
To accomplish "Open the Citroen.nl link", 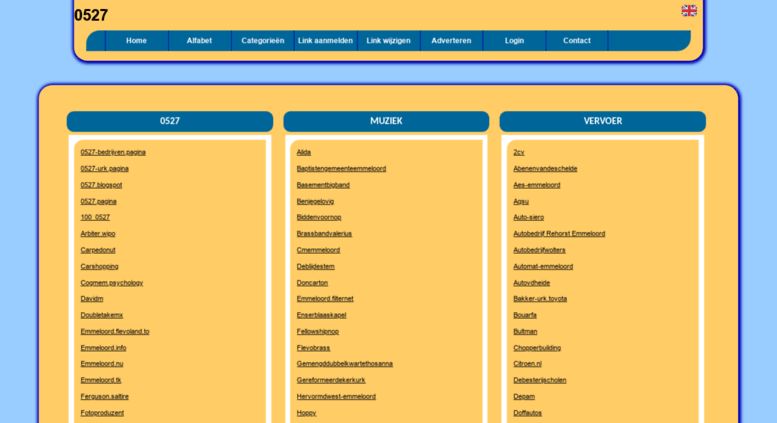I will point(528,363).
